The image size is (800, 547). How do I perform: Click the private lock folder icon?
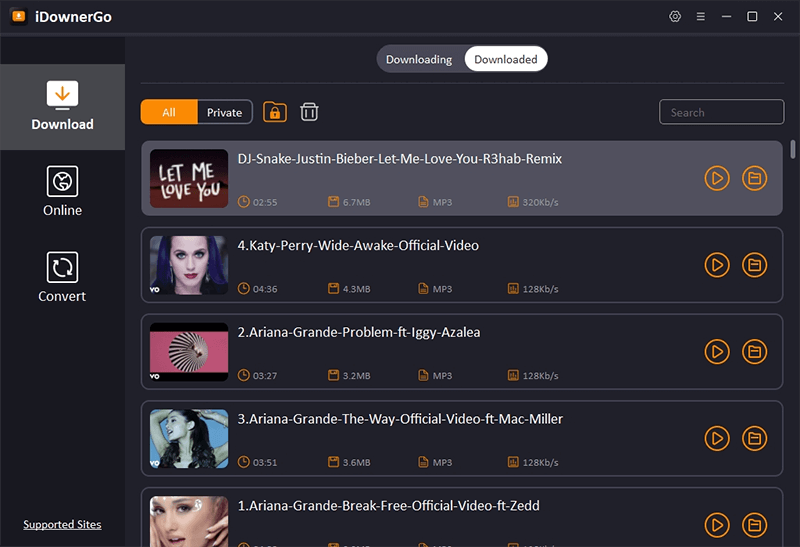pyautogui.click(x=275, y=112)
